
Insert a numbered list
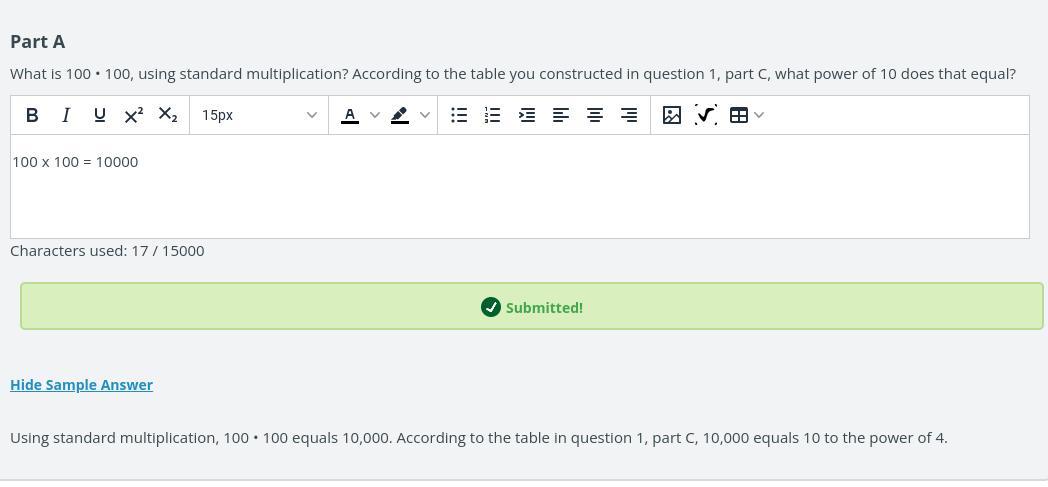tap(492, 115)
